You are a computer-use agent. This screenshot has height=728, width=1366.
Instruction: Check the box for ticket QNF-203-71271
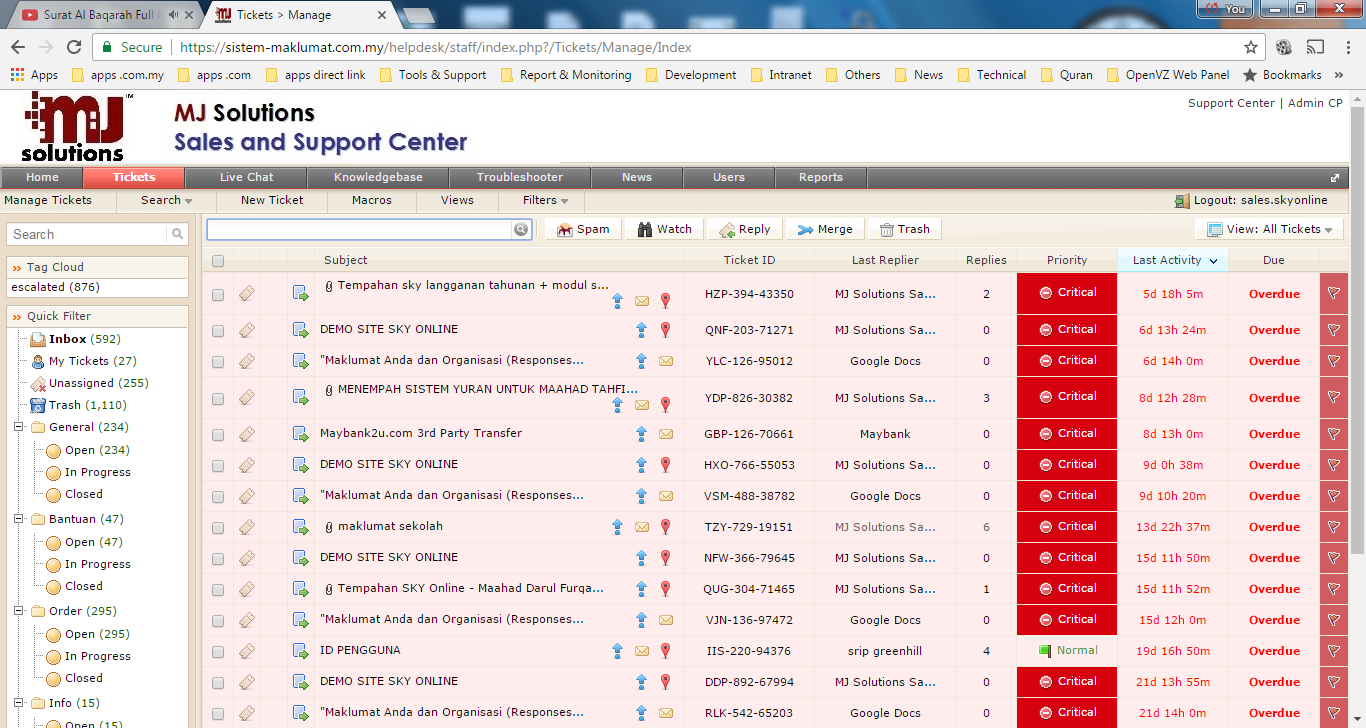tap(218, 331)
